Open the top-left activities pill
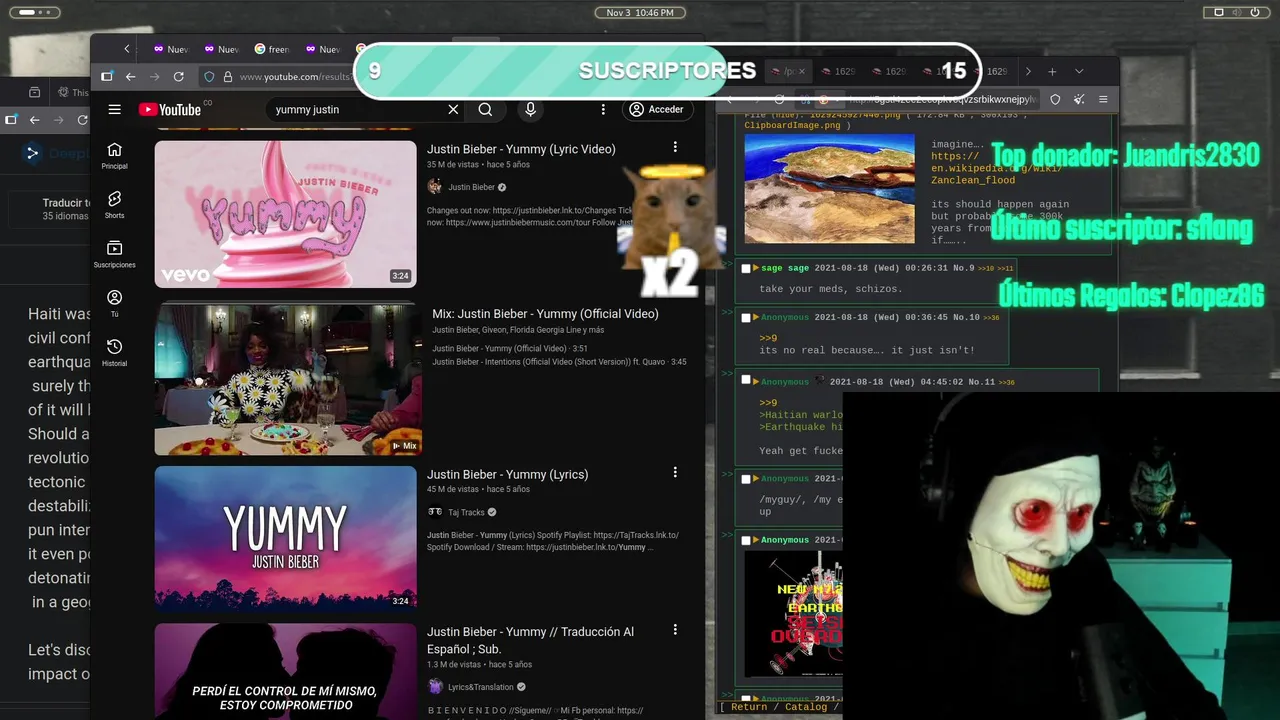 [33, 13]
